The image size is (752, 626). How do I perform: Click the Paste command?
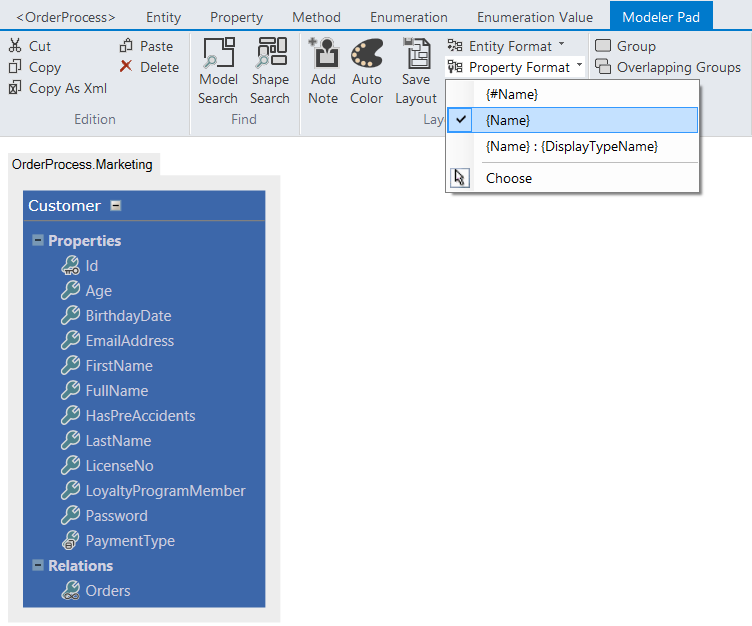click(x=146, y=46)
